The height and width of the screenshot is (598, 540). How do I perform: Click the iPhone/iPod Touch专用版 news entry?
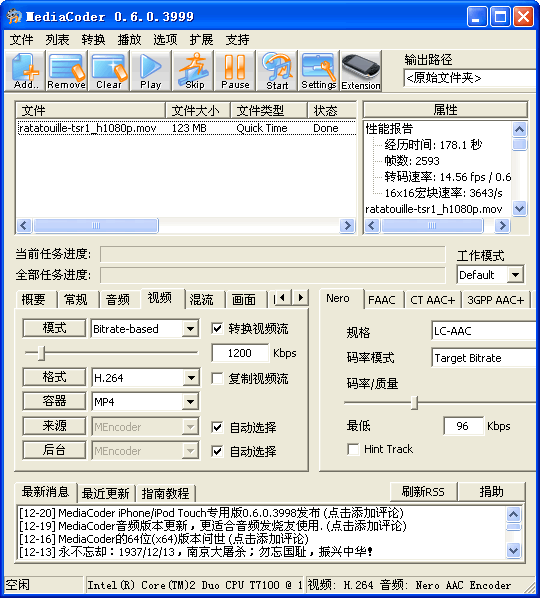(x=212, y=513)
